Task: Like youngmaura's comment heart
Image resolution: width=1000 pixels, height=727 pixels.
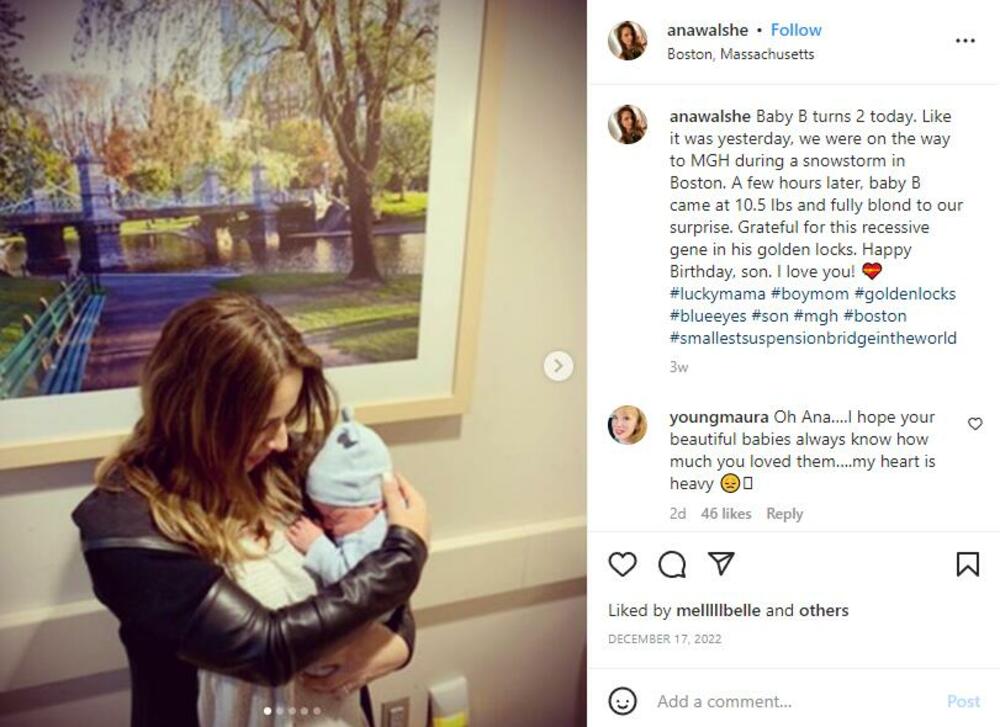Action: tap(975, 423)
